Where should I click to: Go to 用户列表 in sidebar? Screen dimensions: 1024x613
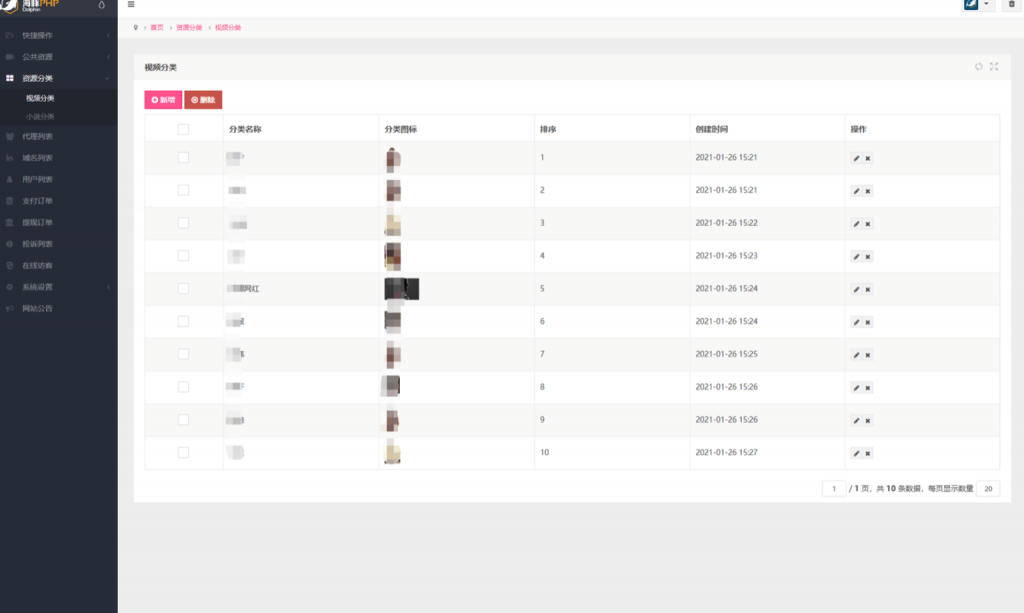tap(38, 179)
